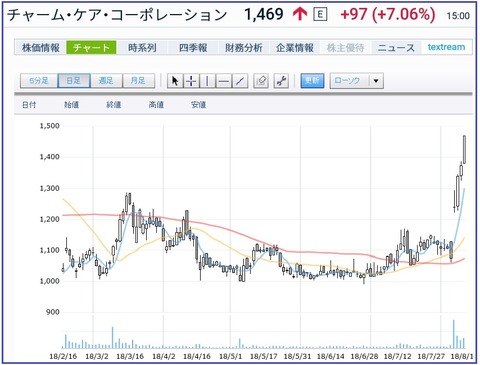Click the 18/5/1 date label

pos(230,356)
